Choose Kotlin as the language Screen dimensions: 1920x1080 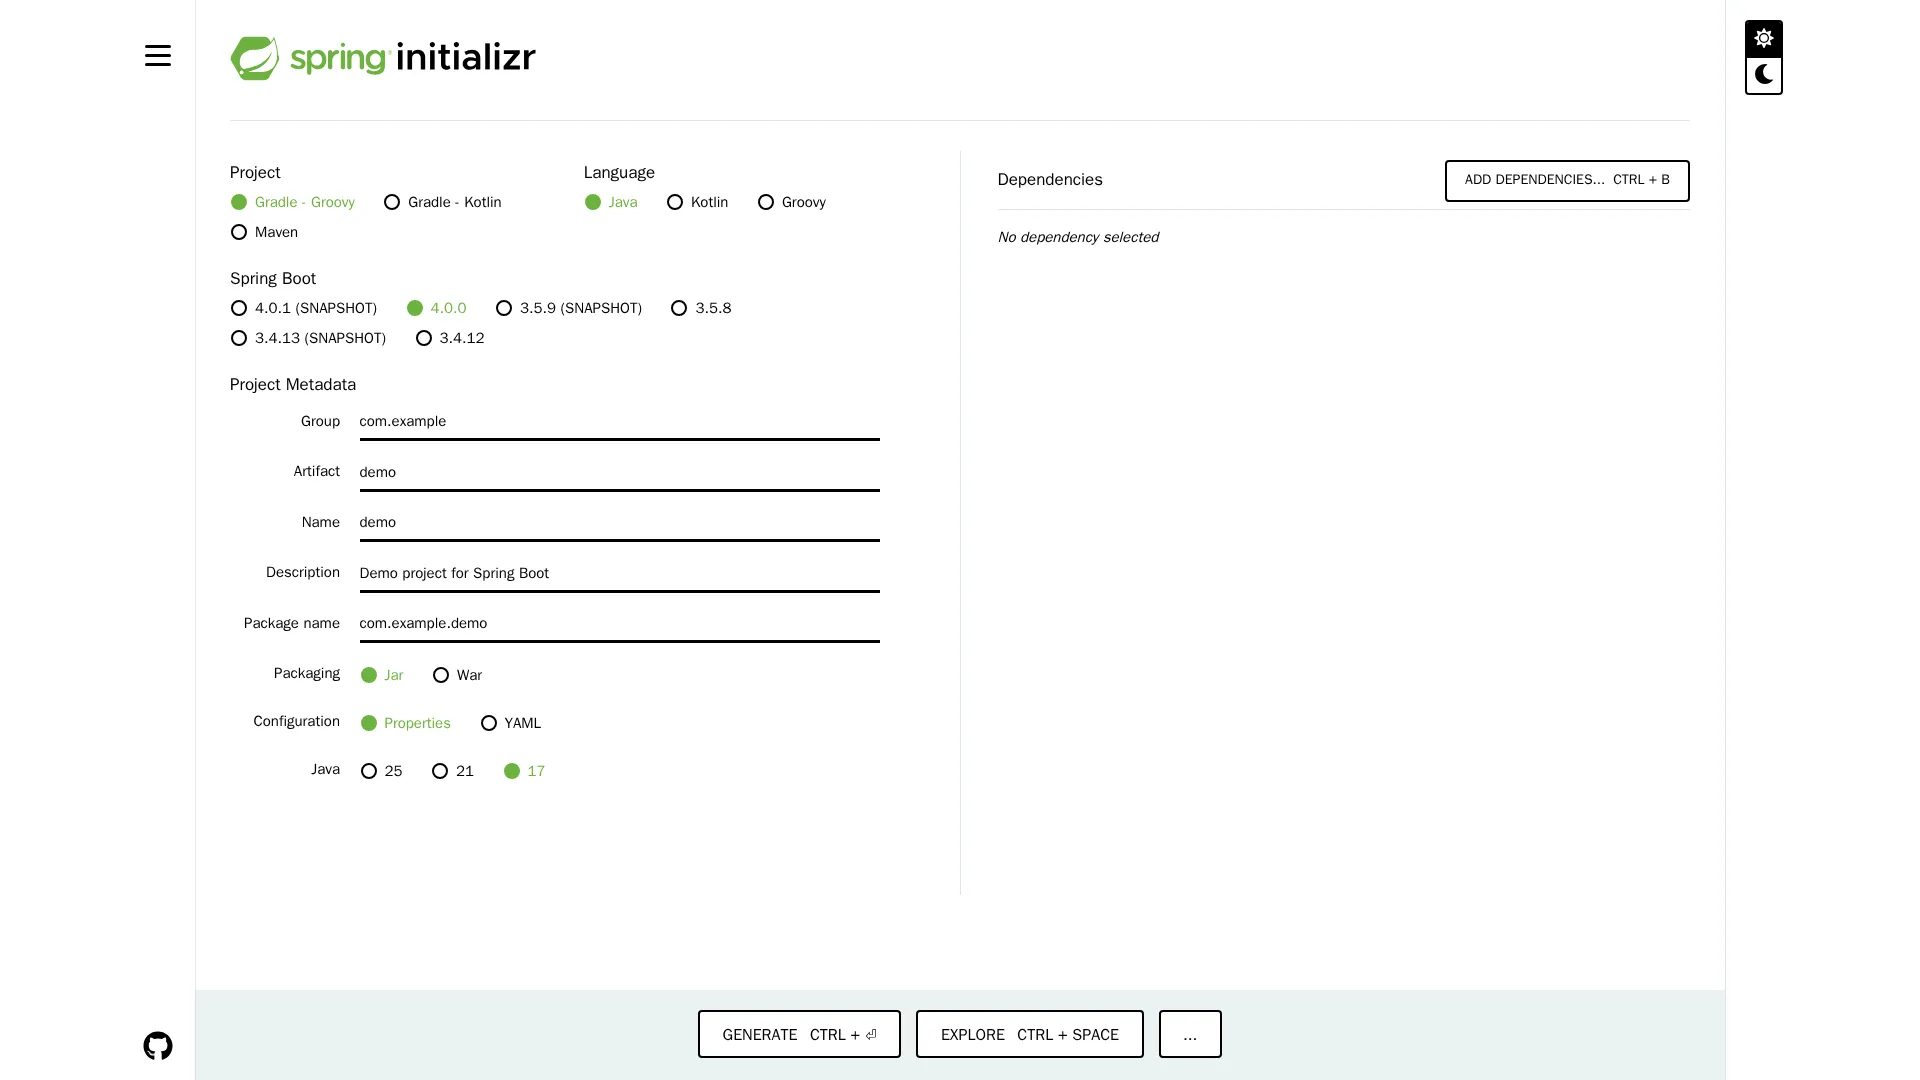(x=675, y=202)
